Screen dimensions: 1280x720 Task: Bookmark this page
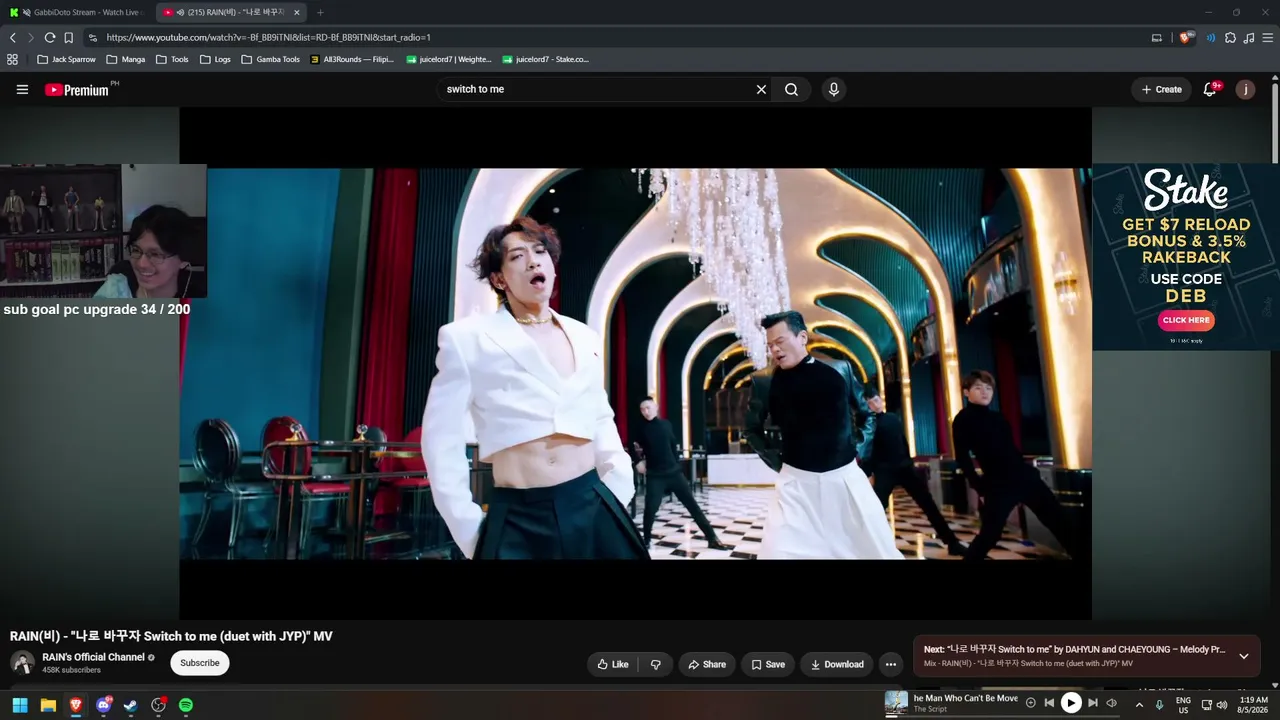tap(68, 37)
